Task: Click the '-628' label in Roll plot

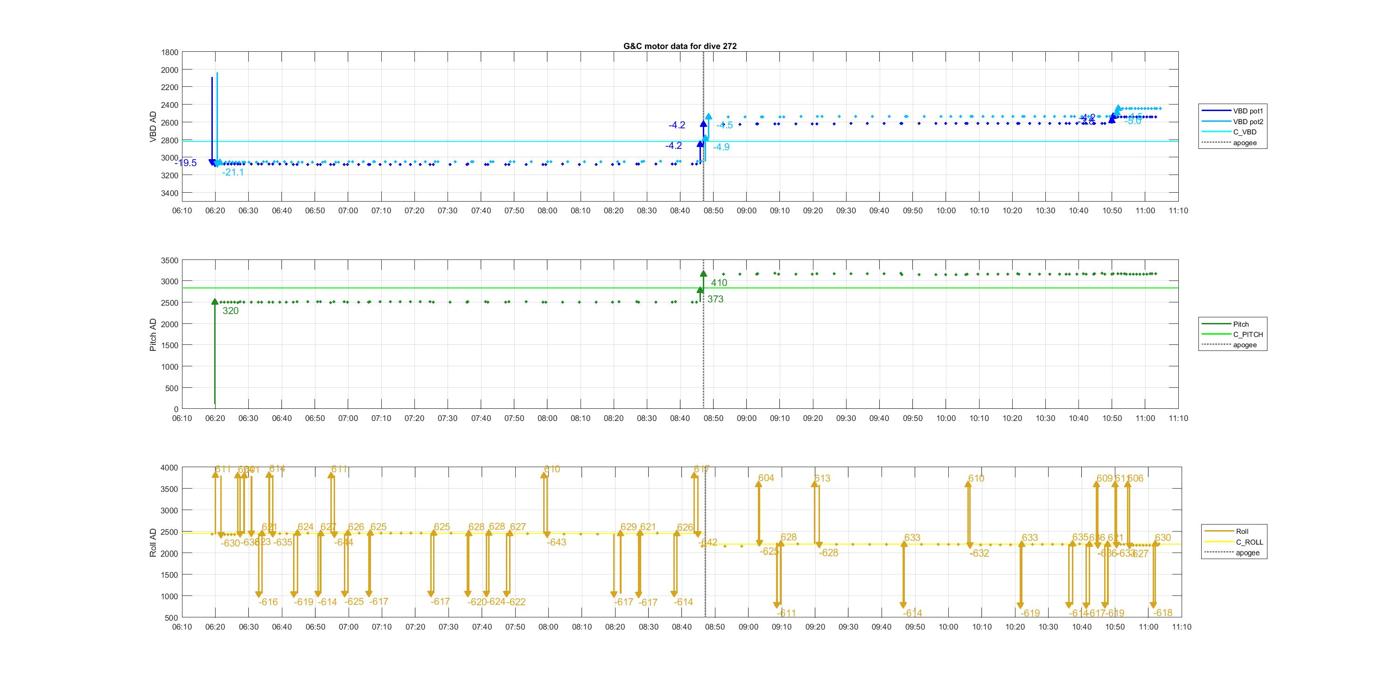Action: 829,552
